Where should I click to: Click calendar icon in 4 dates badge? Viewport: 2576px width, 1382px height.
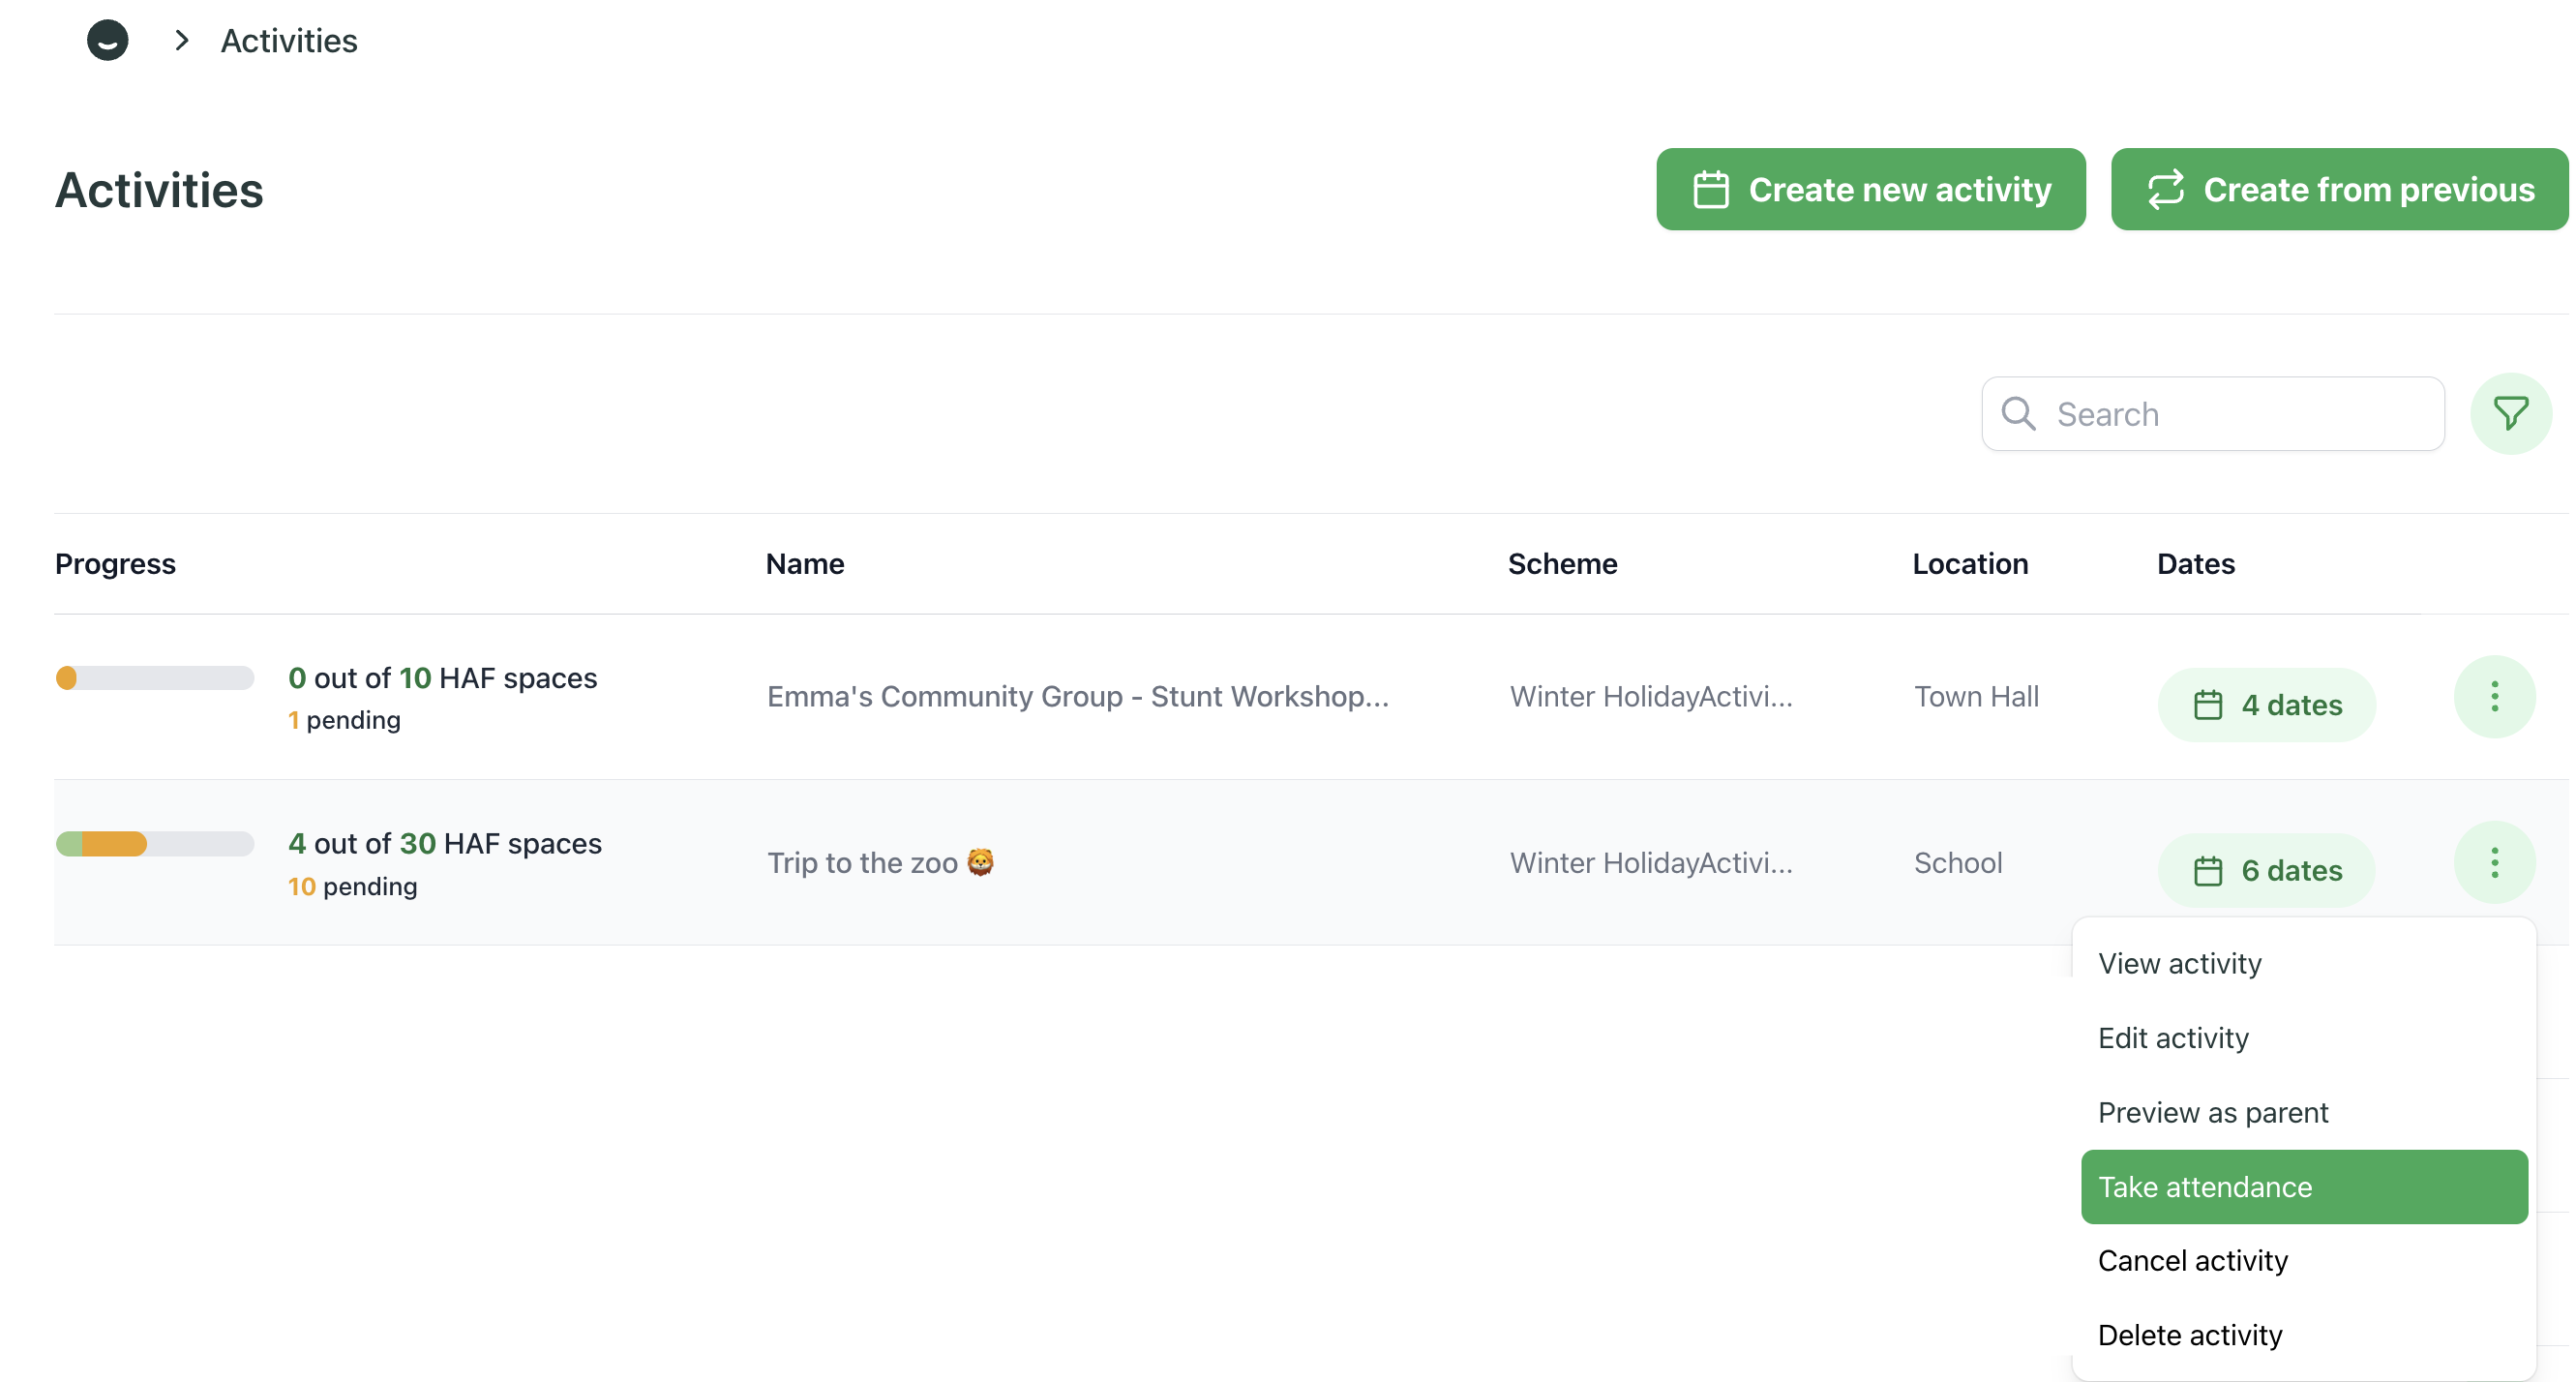point(2207,705)
